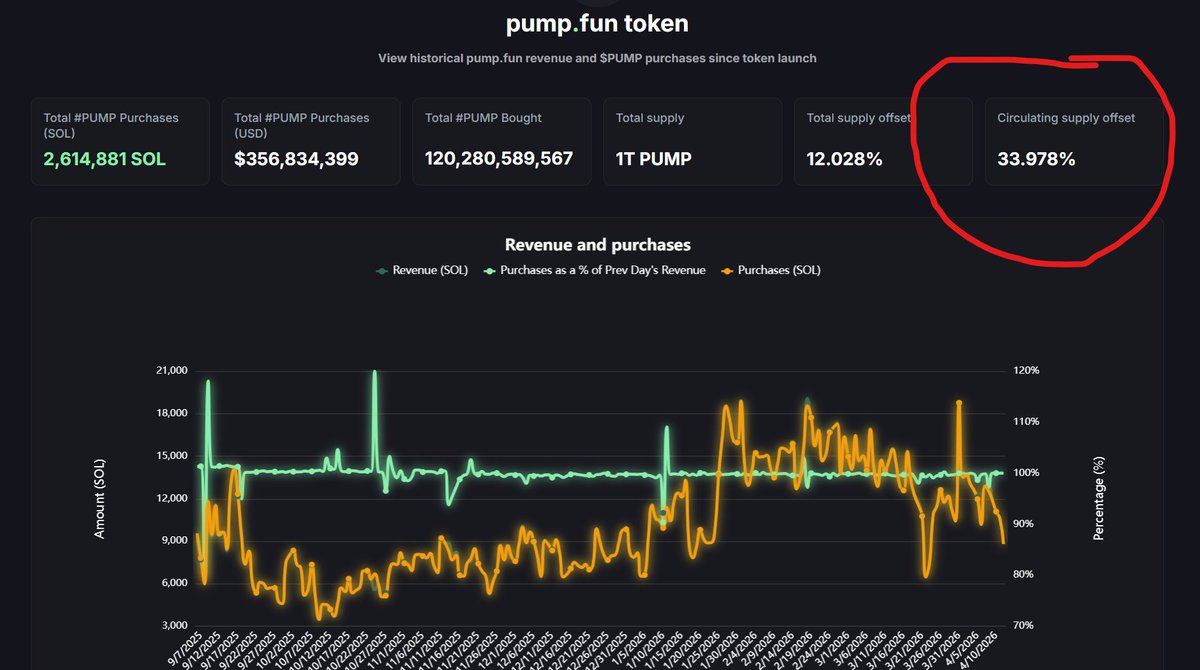Image resolution: width=1200 pixels, height=670 pixels.
Task: Open the Total #PUMP Purchases (USD) card label
Action: point(302,125)
